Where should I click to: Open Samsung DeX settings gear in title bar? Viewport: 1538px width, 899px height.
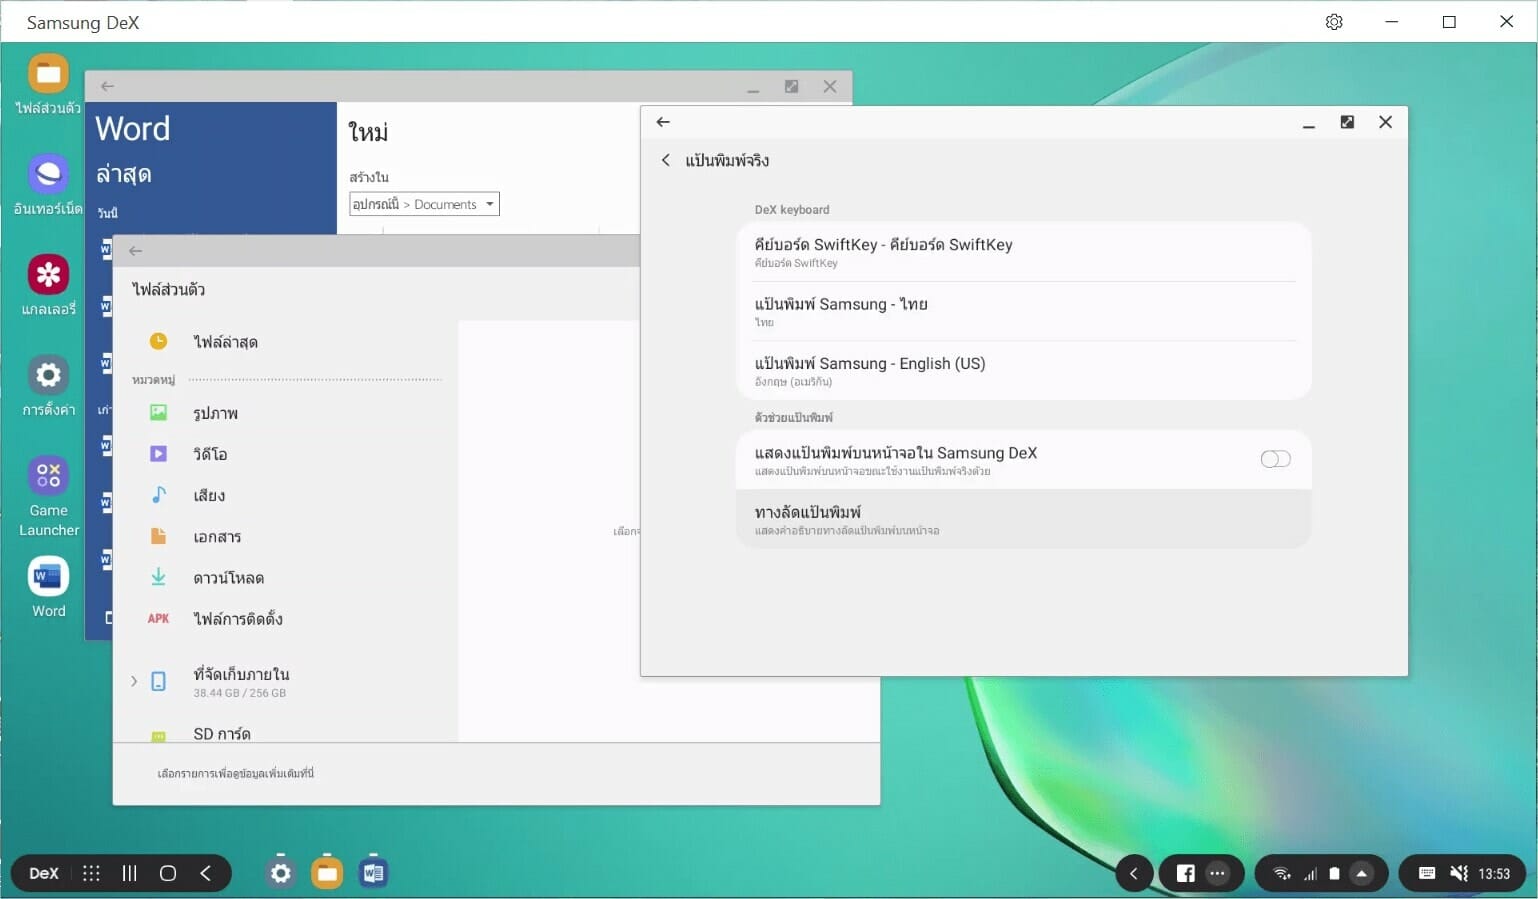tap(1334, 22)
